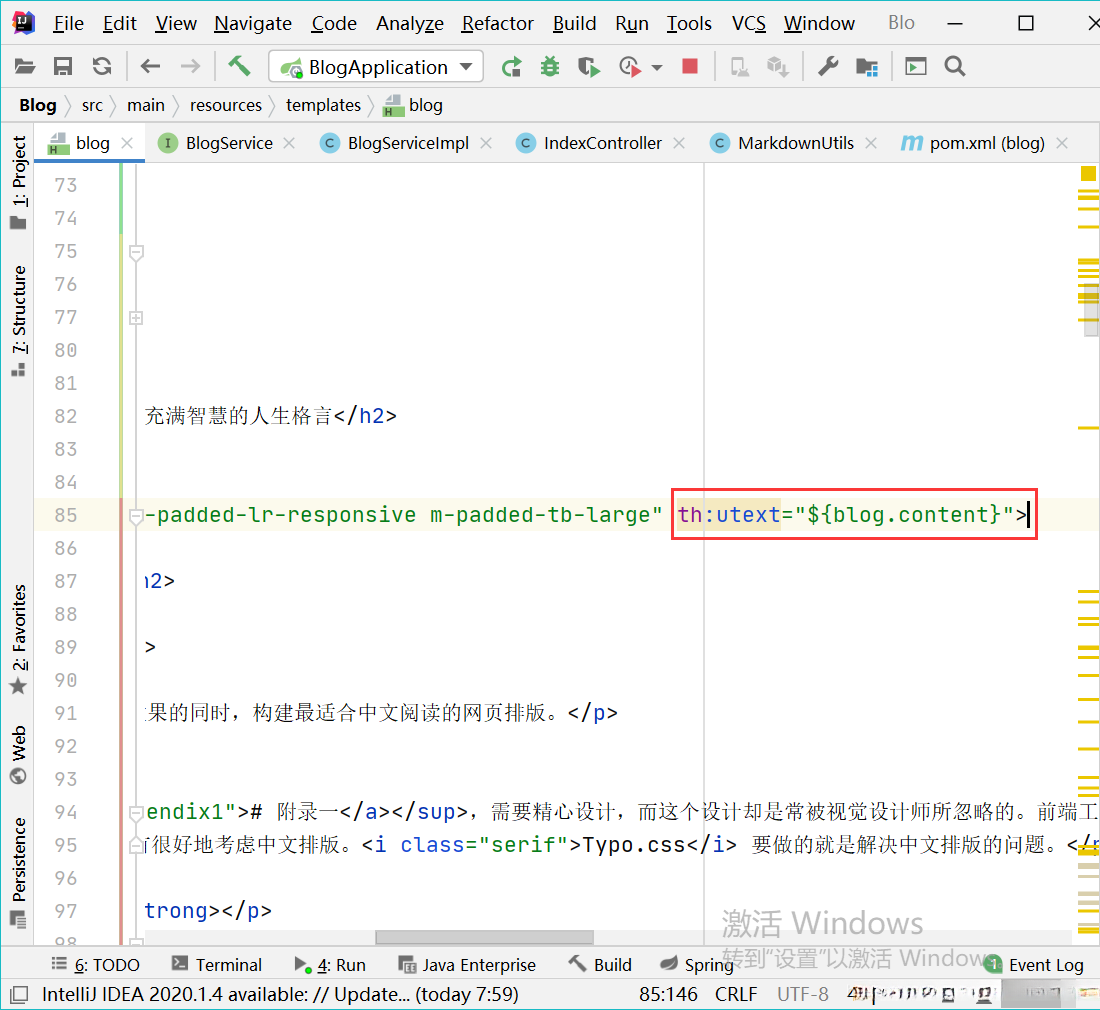Open Settings with the wrench icon

pyautogui.click(x=829, y=67)
